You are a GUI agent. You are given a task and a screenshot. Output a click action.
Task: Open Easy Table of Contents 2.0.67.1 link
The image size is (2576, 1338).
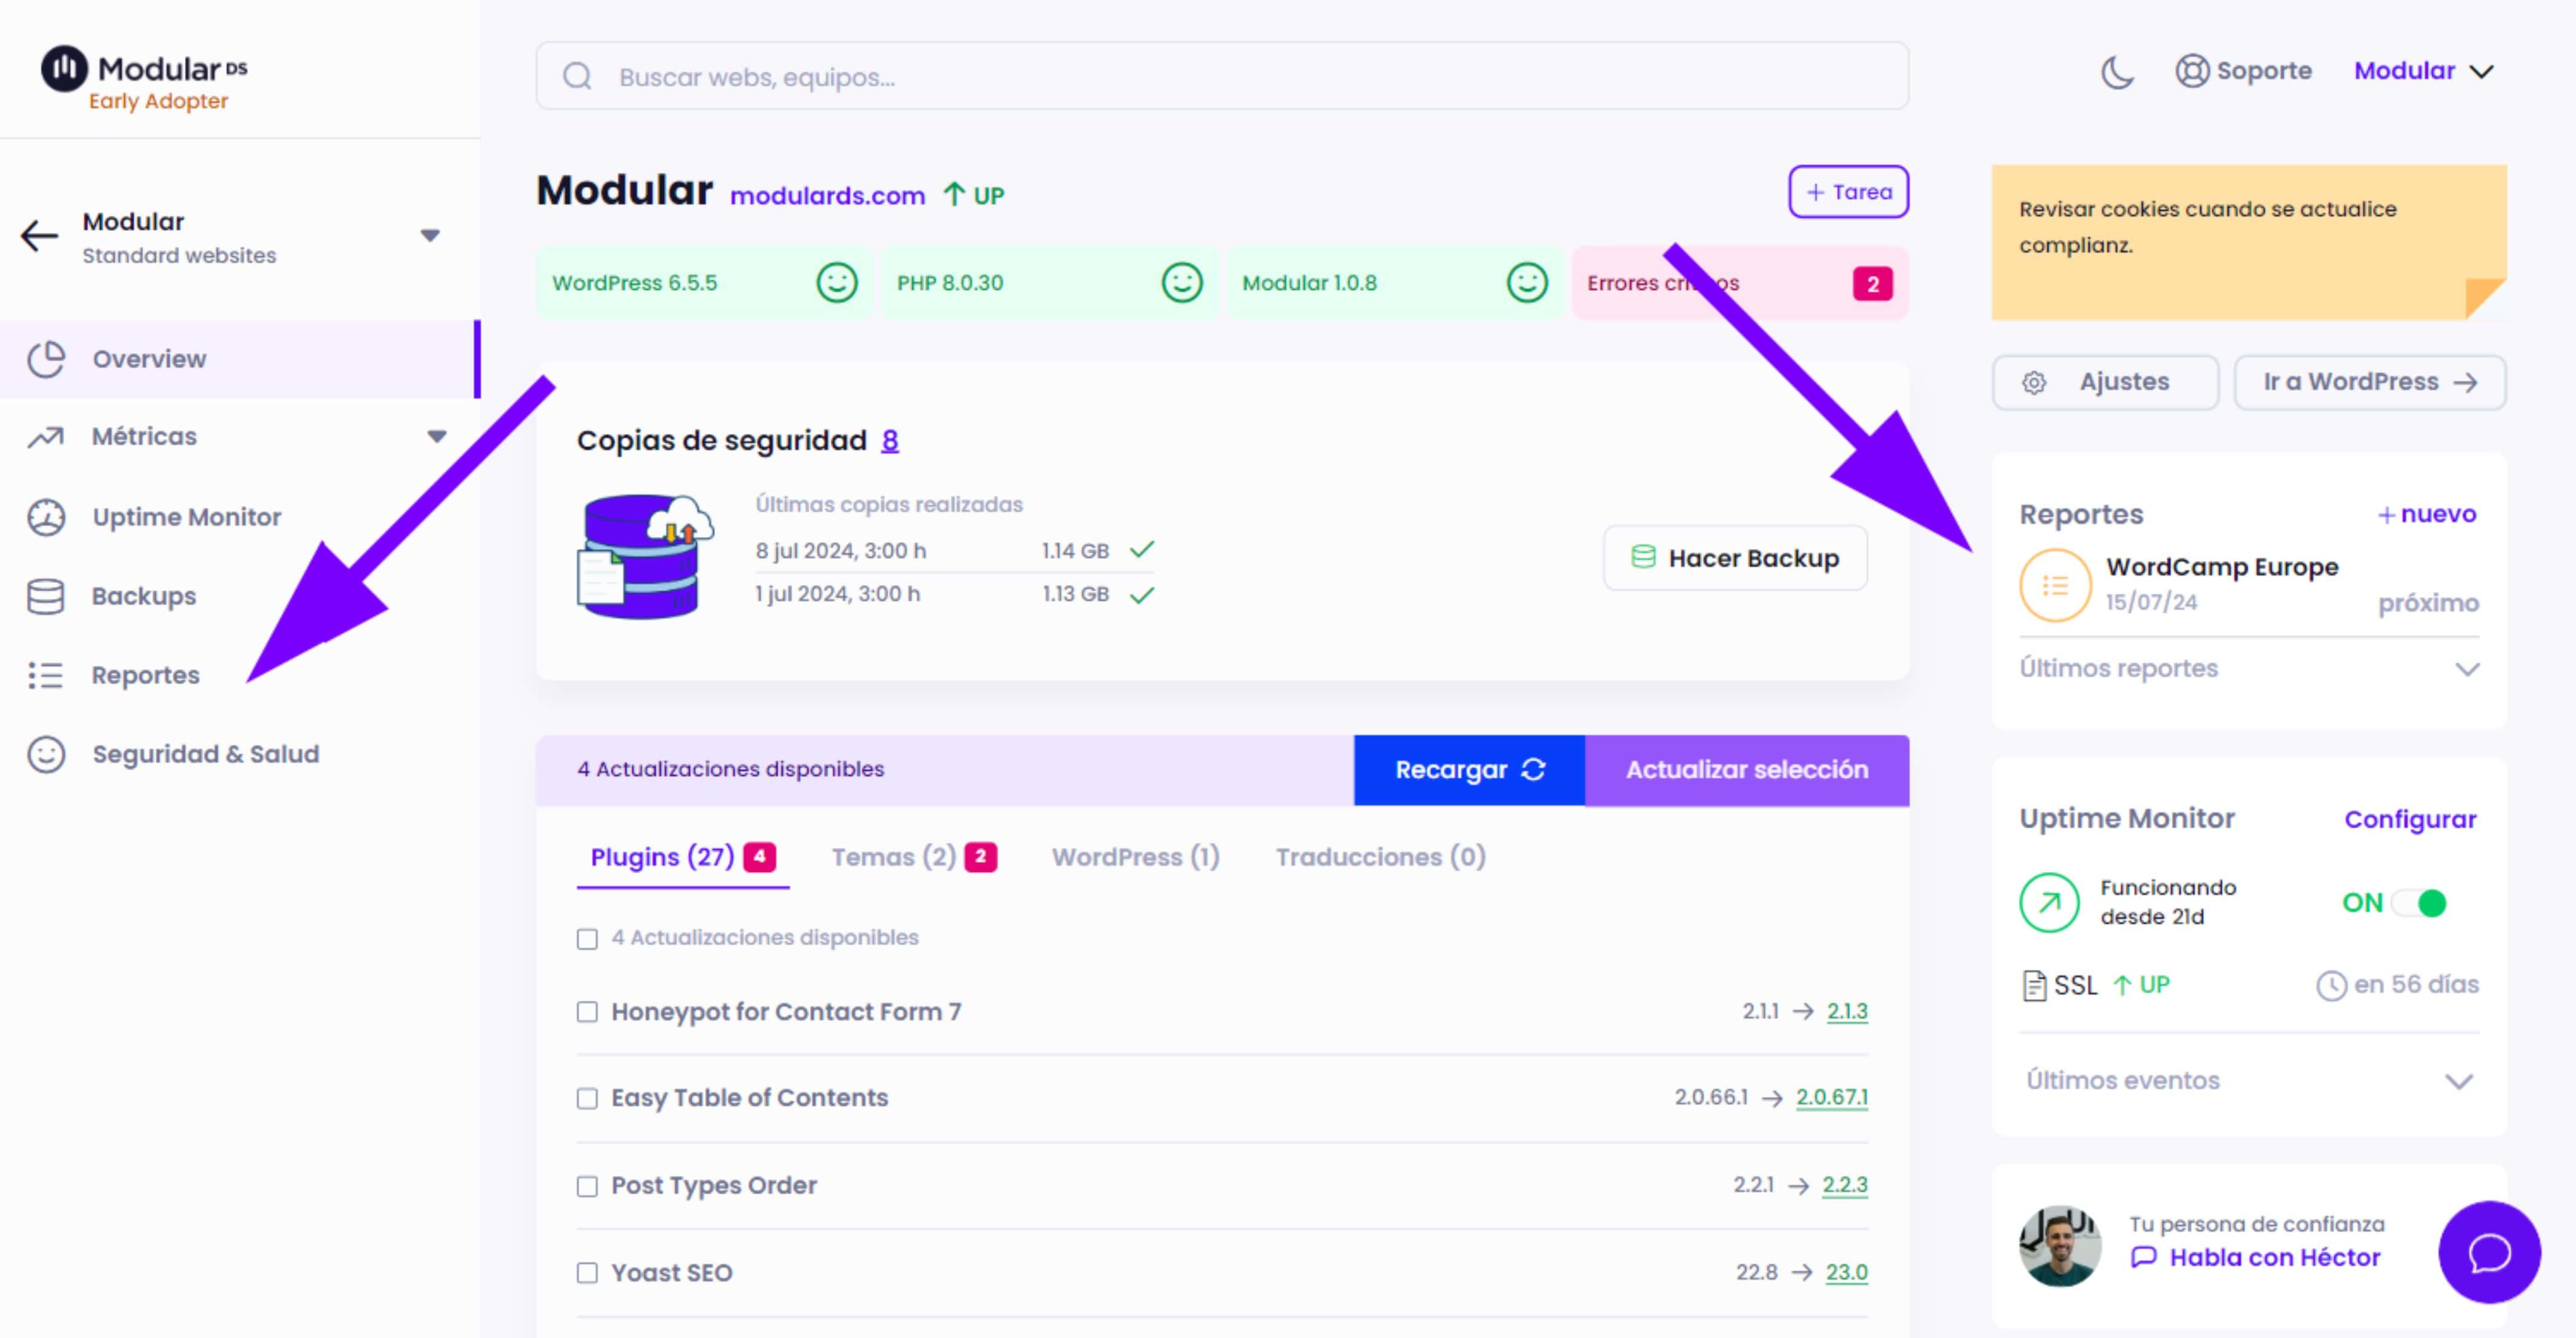click(x=1831, y=1098)
